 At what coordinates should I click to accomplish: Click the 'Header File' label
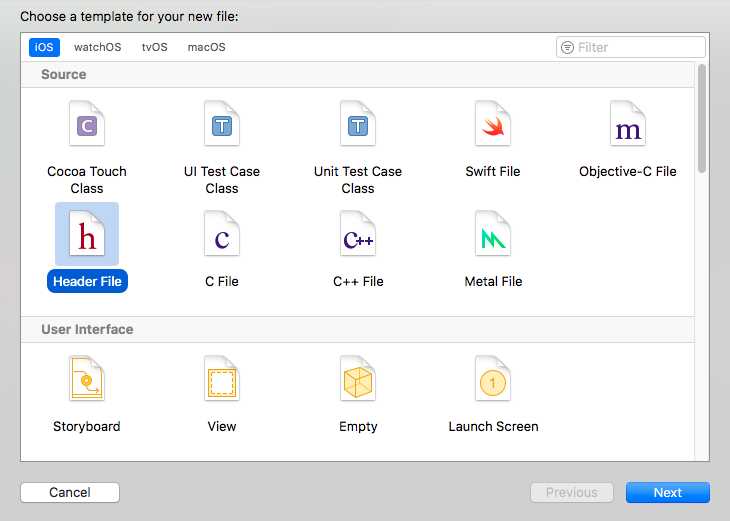point(87,281)
